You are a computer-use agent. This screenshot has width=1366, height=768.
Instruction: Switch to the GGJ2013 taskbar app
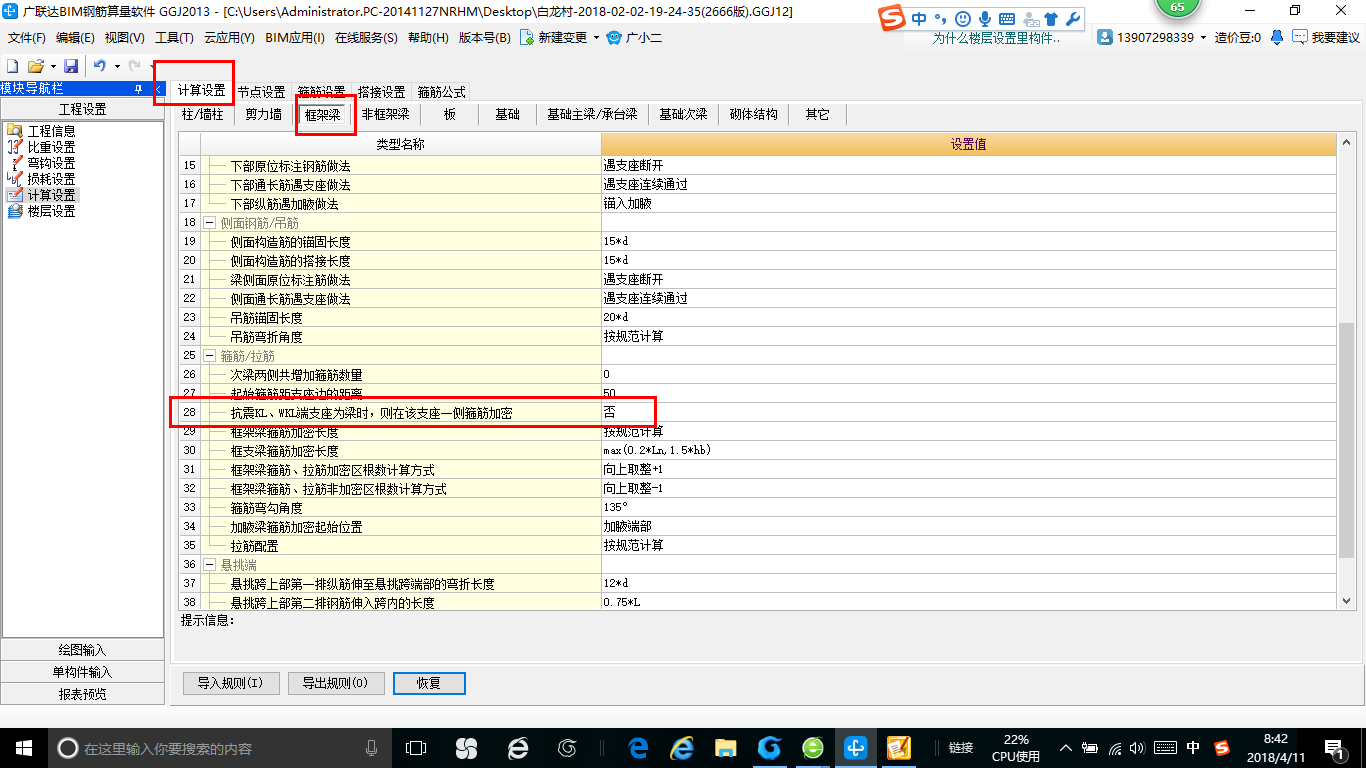click(x=856, y=747)
